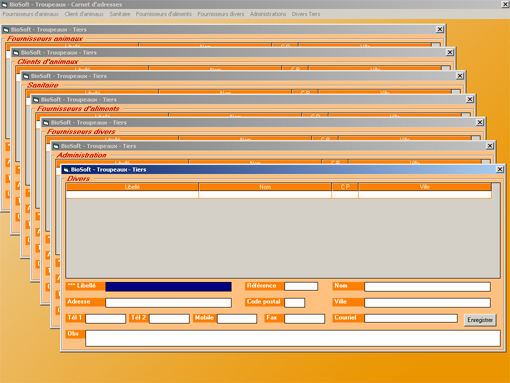Screen dimensions: 510x383
Task: Open the Fournisseurs d'animaux menu
Action: (x=31, y=14)
